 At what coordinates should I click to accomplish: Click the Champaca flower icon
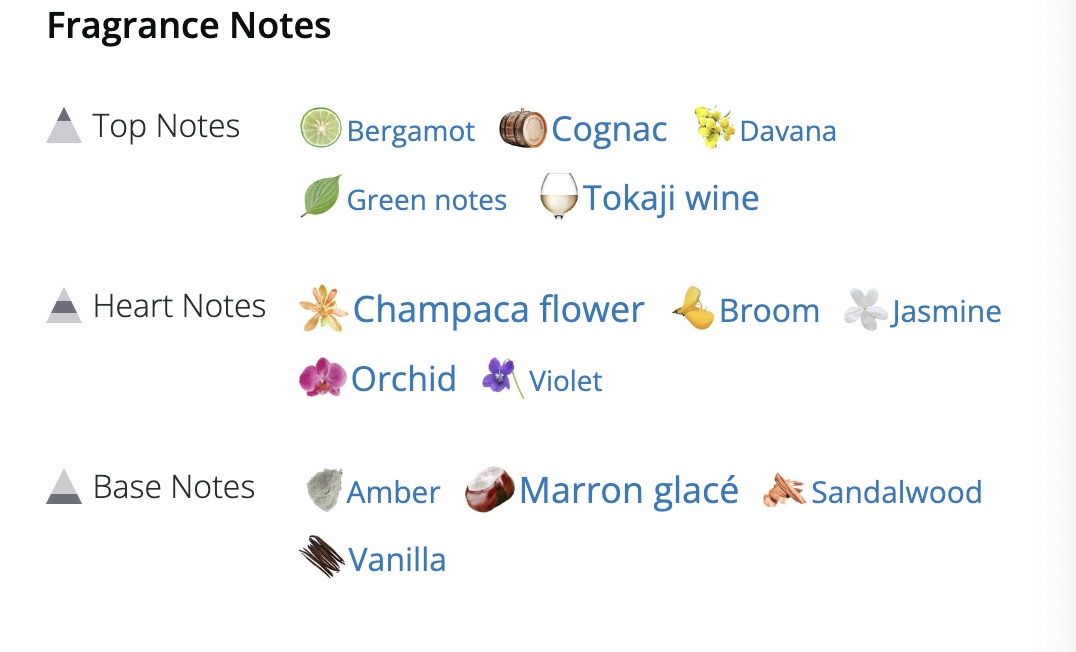tap(323, 309)
